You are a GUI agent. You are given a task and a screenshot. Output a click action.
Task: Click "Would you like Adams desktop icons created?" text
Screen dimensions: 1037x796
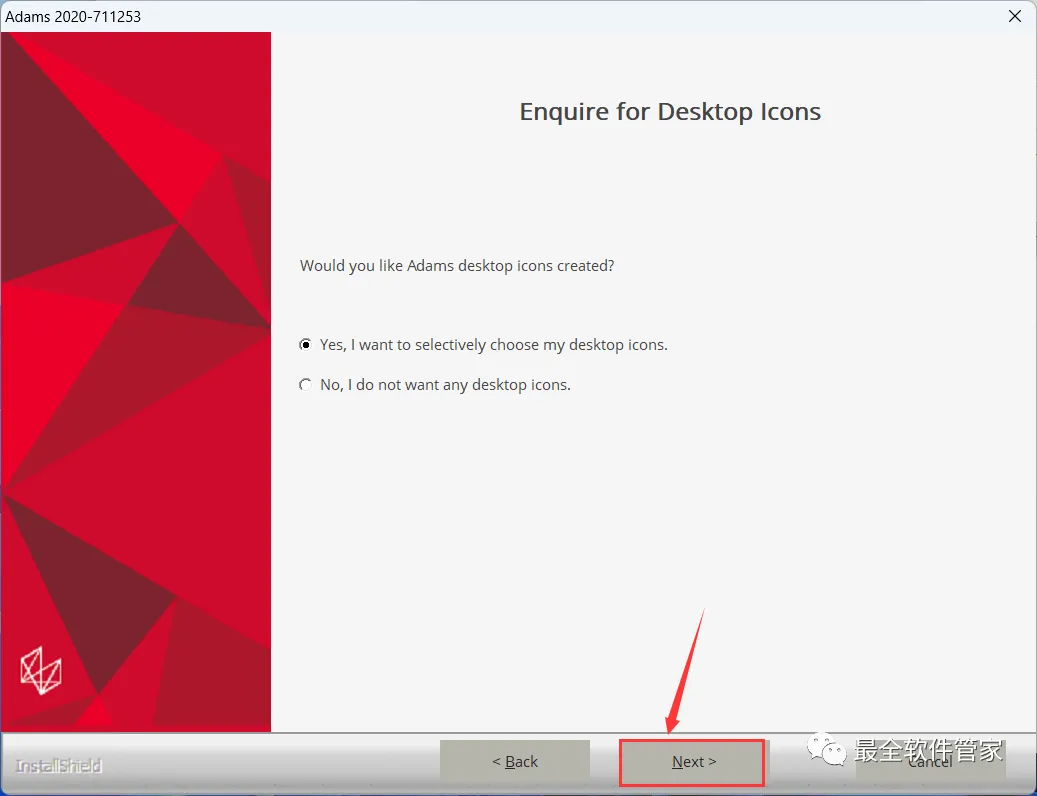click(457, 266)
